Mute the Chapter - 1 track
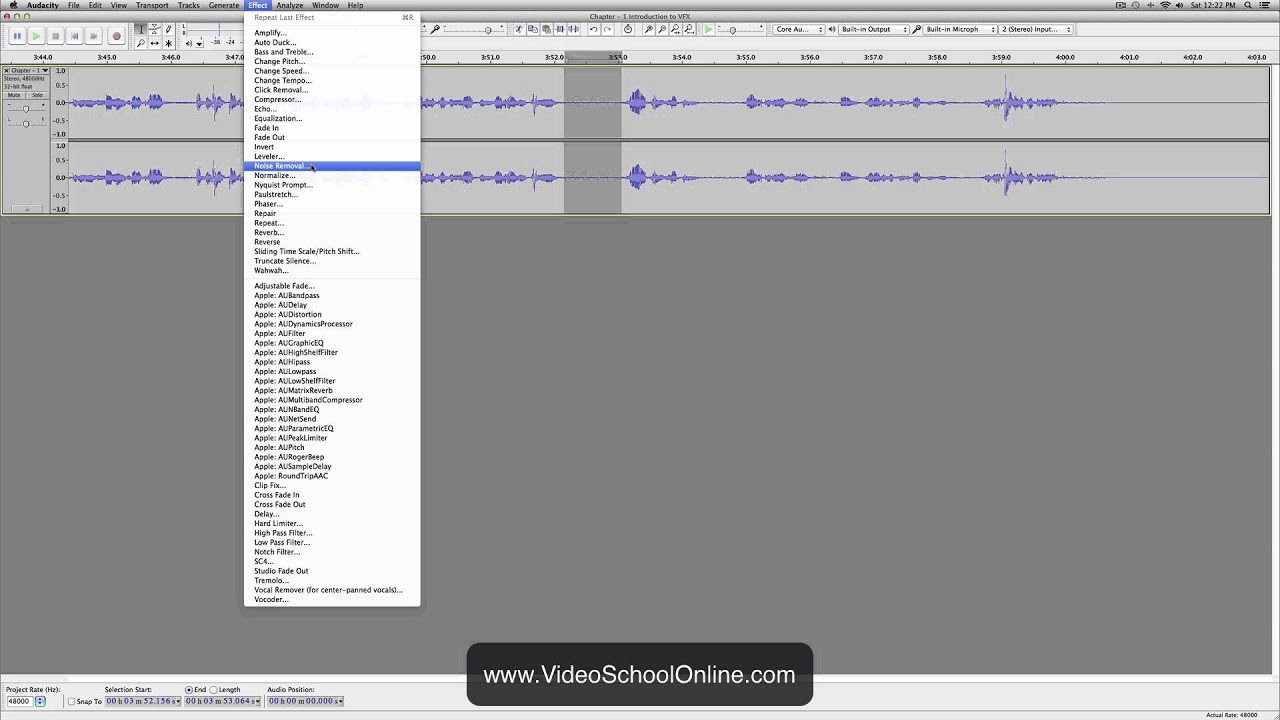This screenshot has height=720, width=1280. tap(14, 95)
